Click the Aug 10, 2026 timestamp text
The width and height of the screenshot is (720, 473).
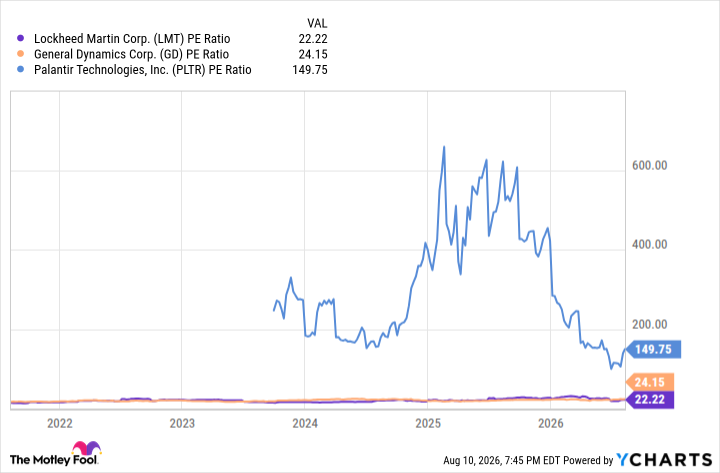point(502,460)
